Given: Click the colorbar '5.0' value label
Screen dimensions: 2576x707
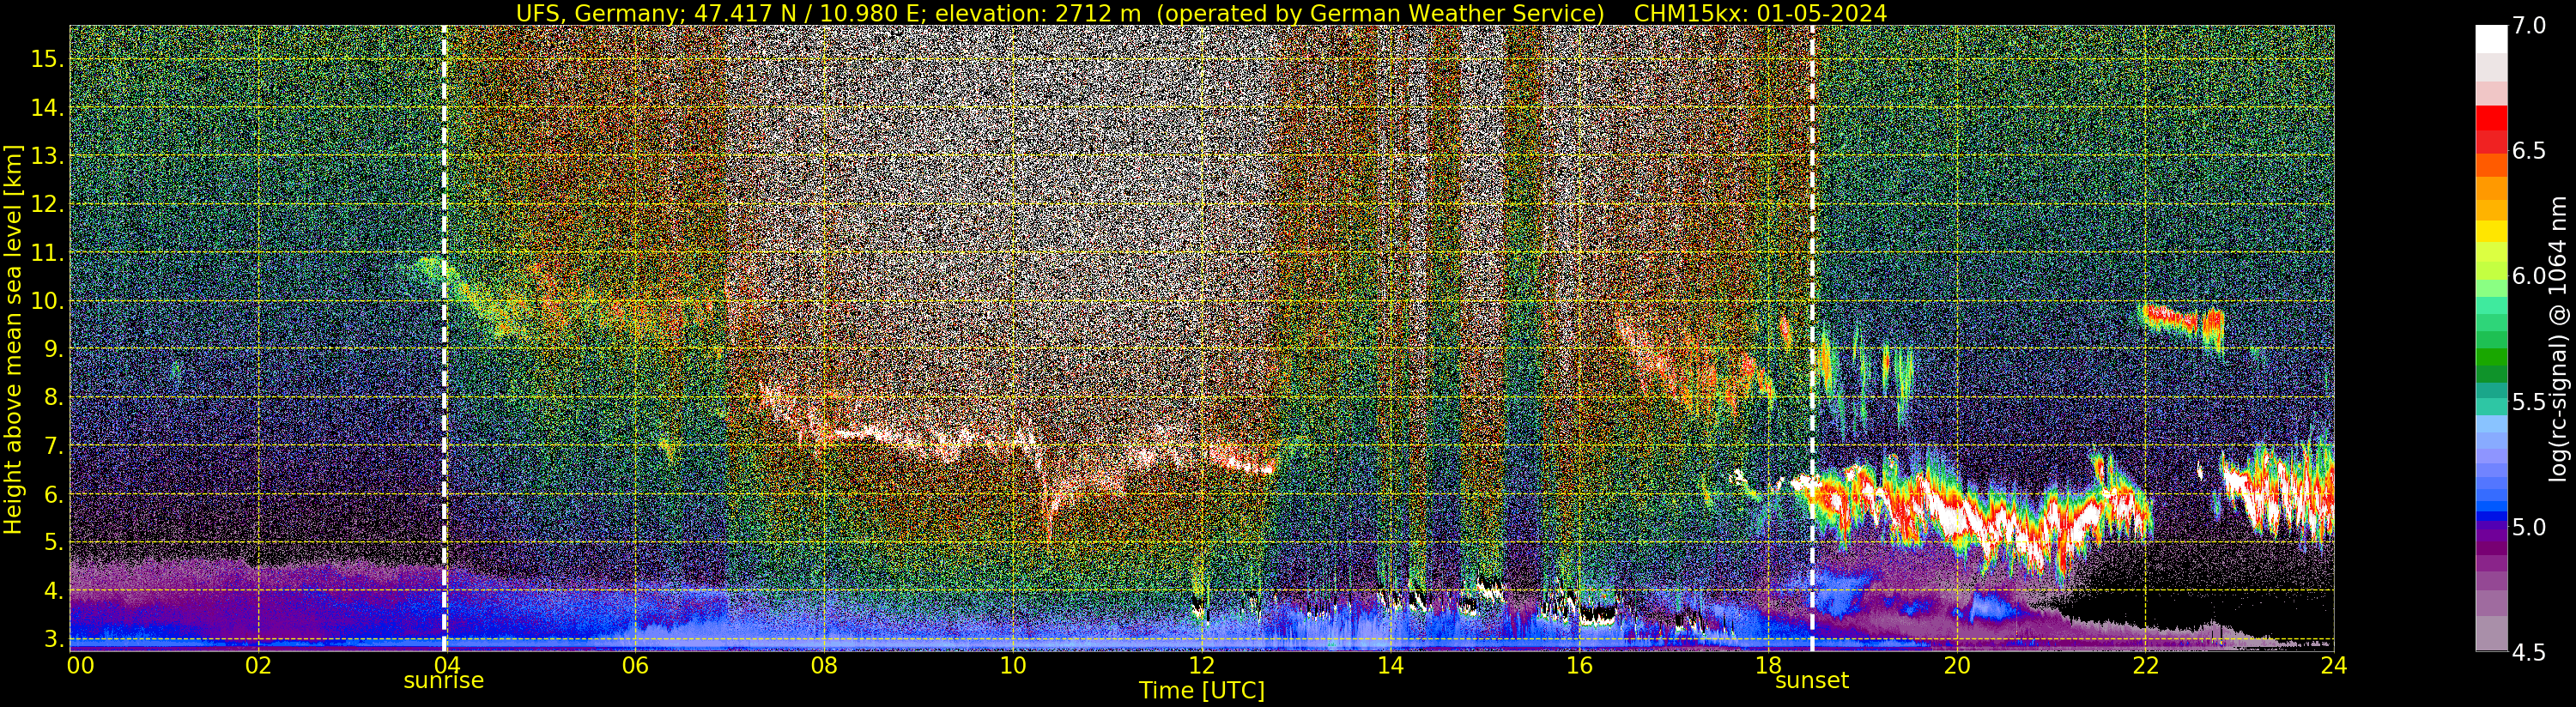Looking at the screenshot, I should pyautogui.click(x=2529, y=527).
